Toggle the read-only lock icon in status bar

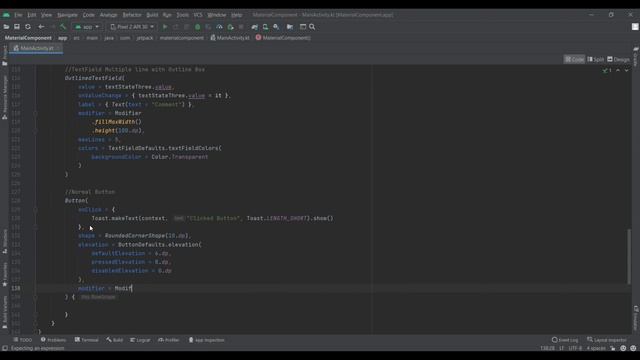(x=613, y=348)
